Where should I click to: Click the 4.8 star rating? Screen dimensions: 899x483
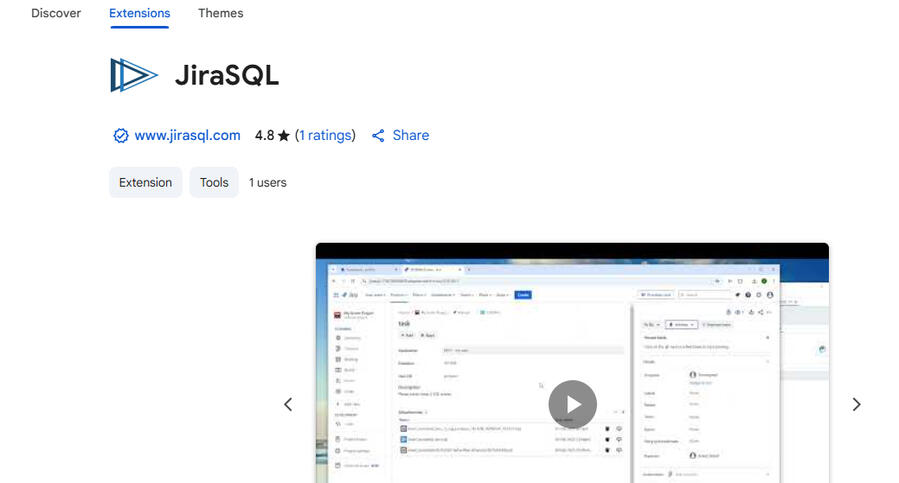[272, 135]
